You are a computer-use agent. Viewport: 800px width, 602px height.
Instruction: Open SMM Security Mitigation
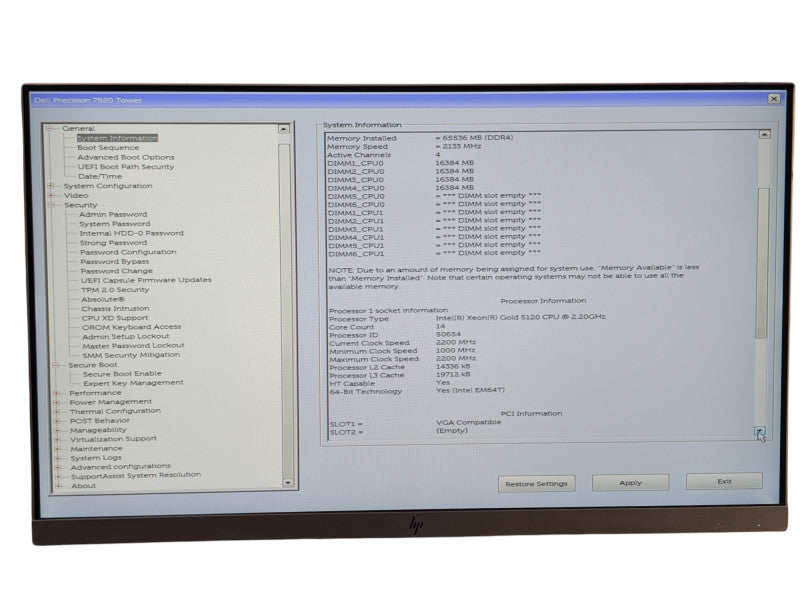click(x=132, y=355)
